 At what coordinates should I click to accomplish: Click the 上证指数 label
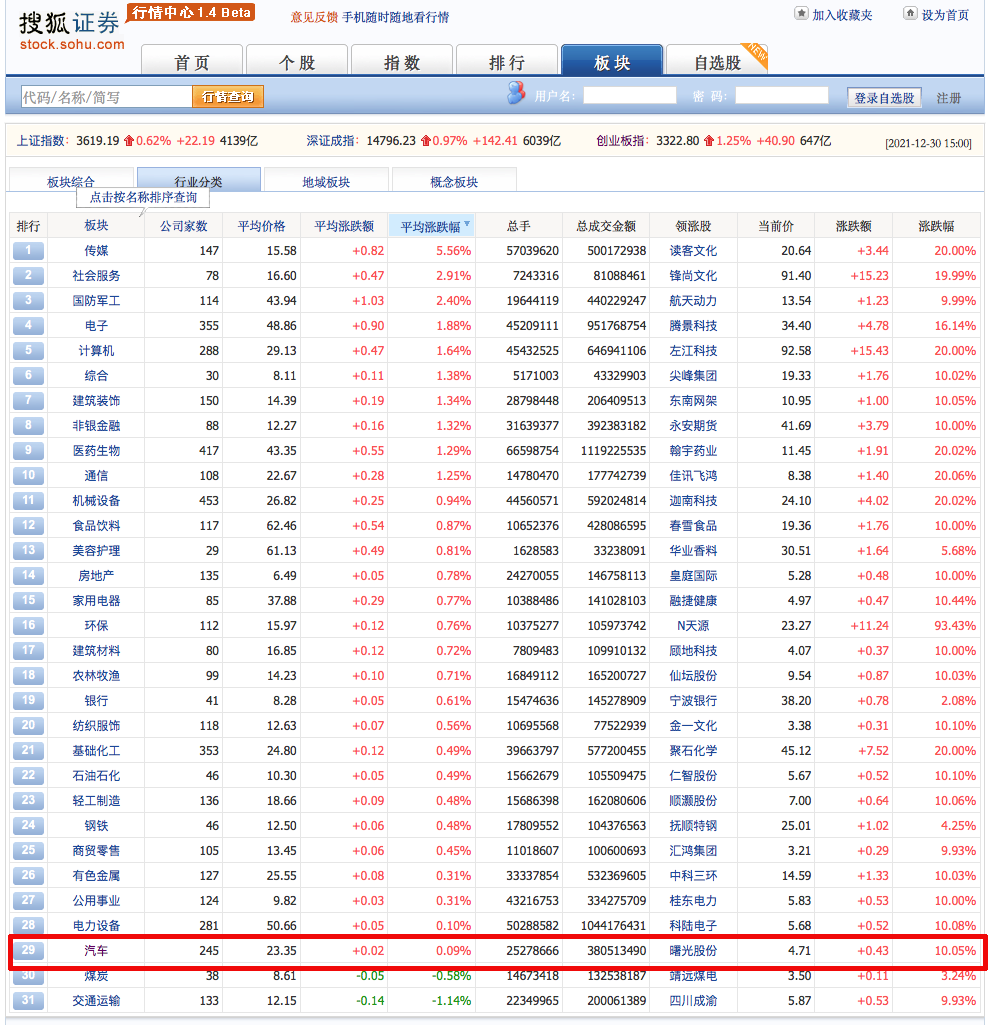click(x=41, y=141)
